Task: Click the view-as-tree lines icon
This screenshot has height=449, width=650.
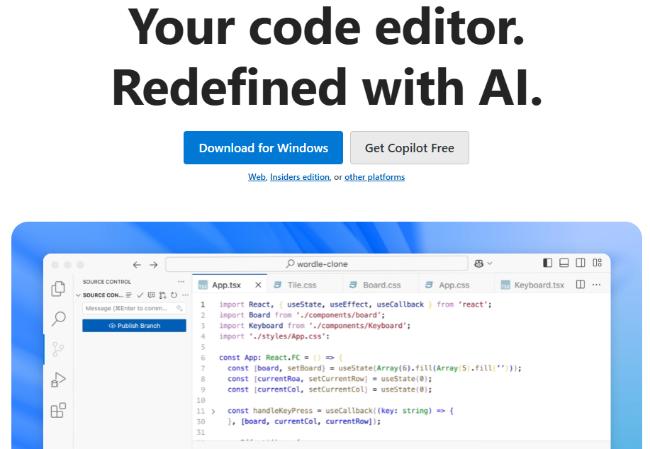Action: point(129,295)
